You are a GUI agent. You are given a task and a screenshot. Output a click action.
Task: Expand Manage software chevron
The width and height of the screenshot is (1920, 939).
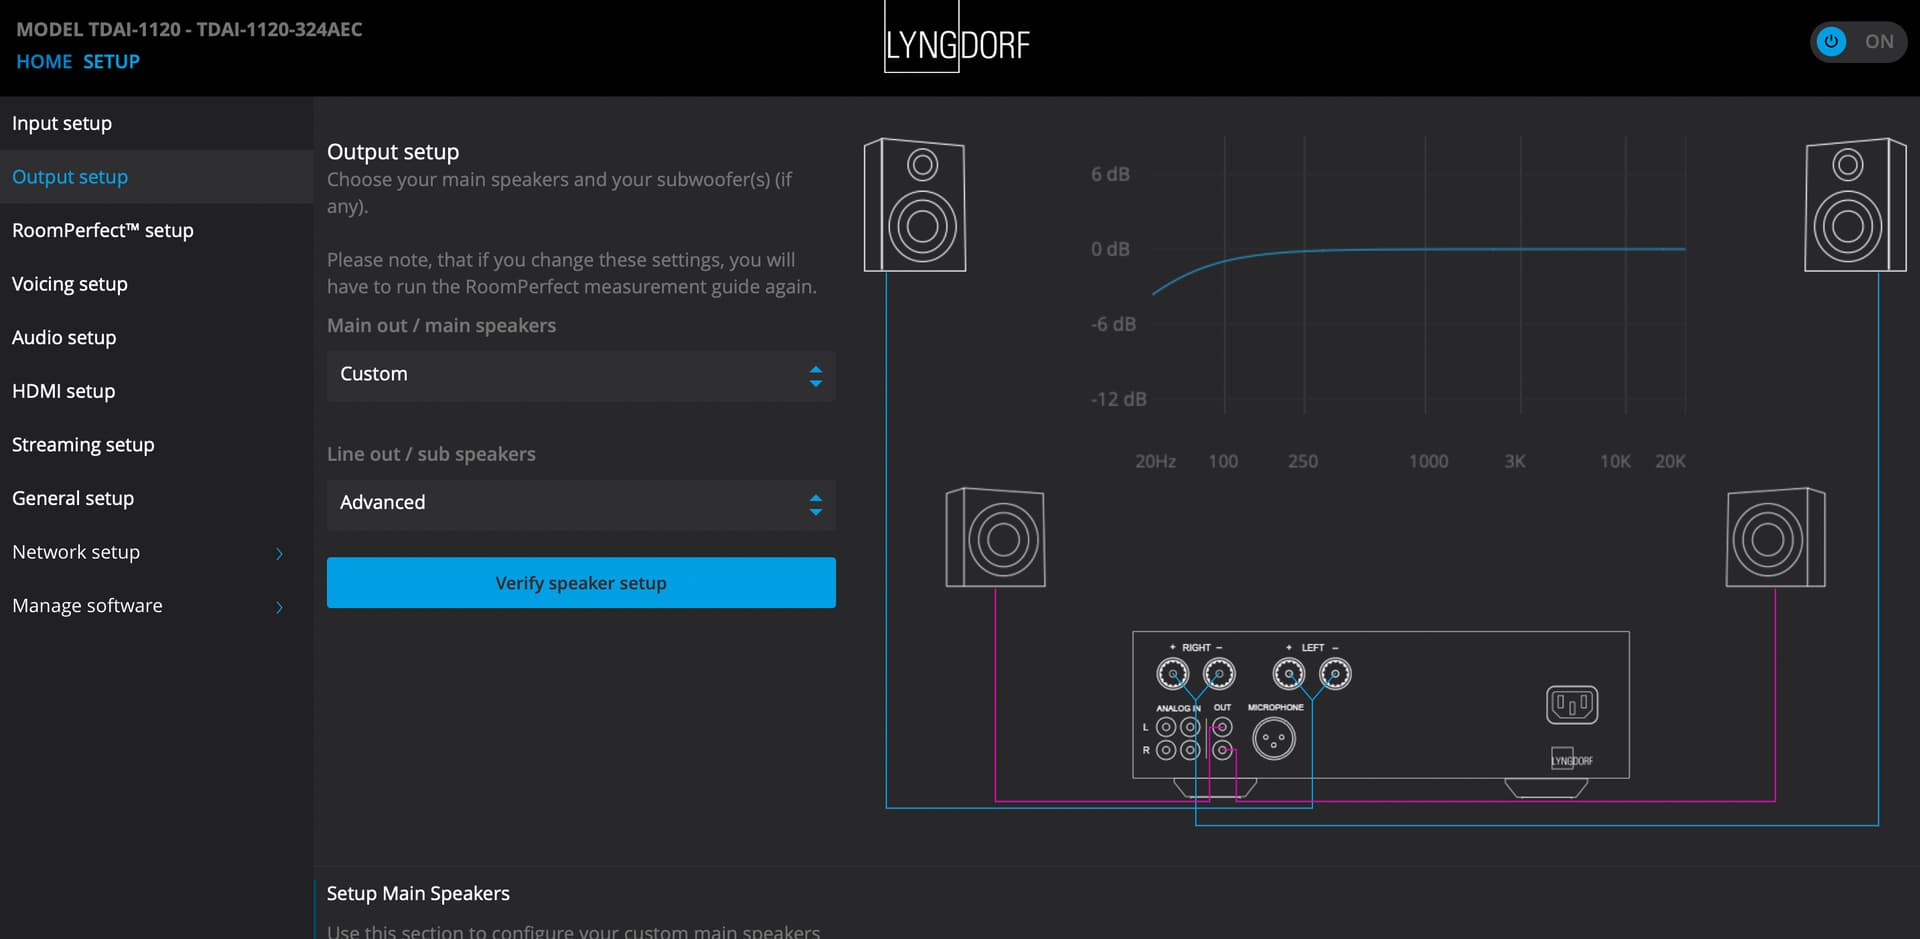coord(279,607)
